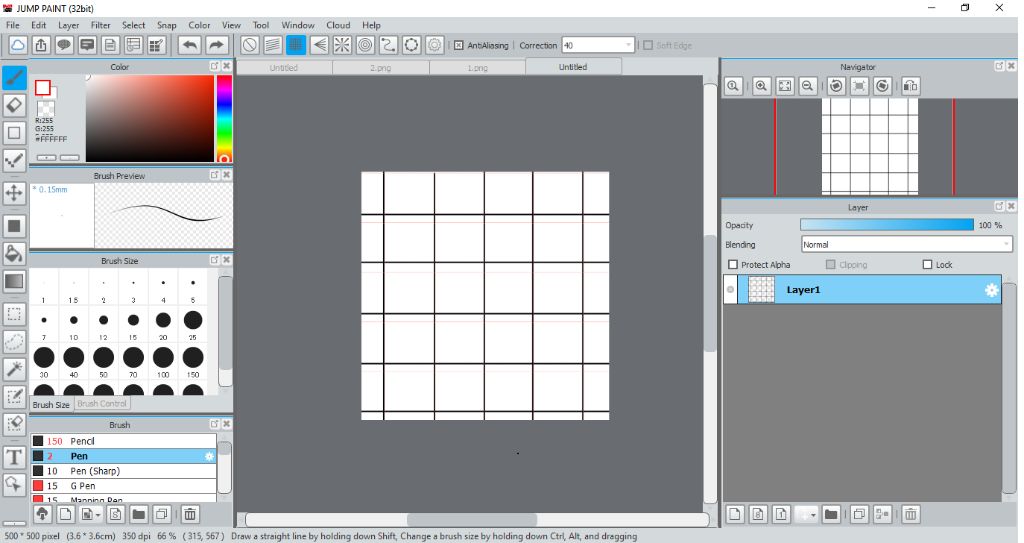The width and height of the screenshot is (1024, 543).
Task: Click the Undo arrow in toolbar
Action: 190,45
